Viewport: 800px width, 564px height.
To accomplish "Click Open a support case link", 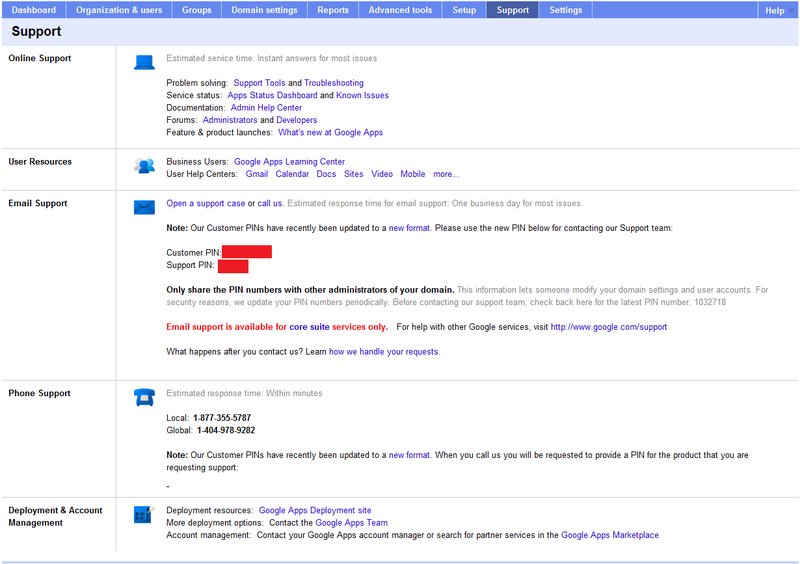I will click(206, 203).
